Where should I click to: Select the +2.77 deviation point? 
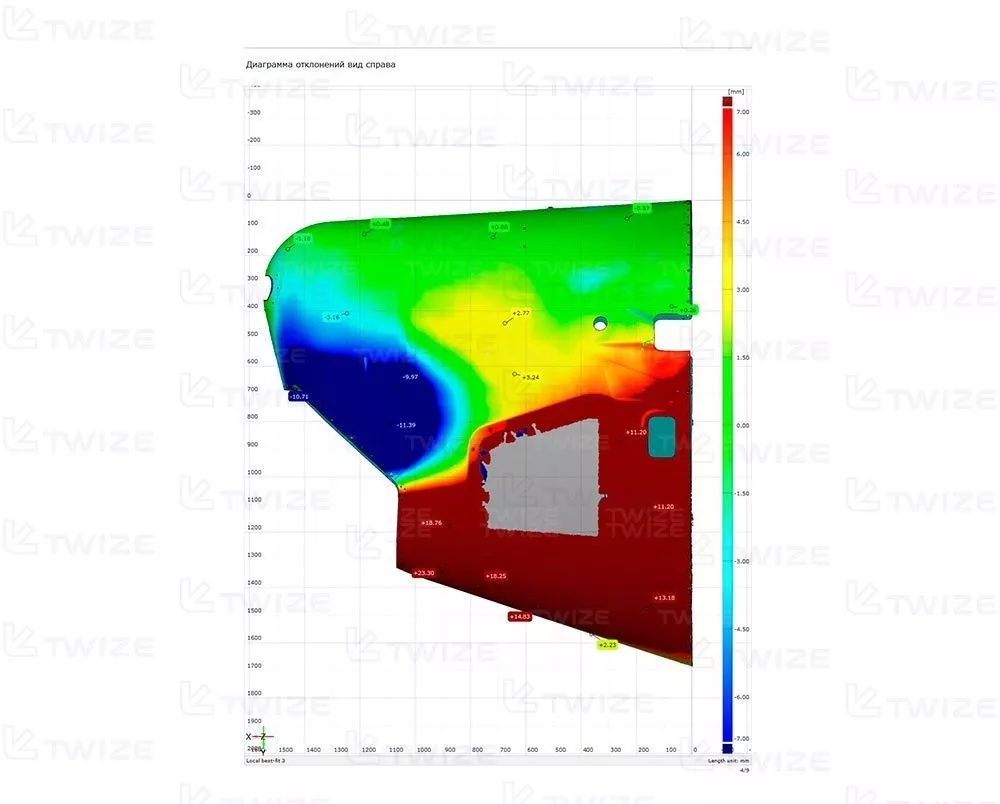520,313
